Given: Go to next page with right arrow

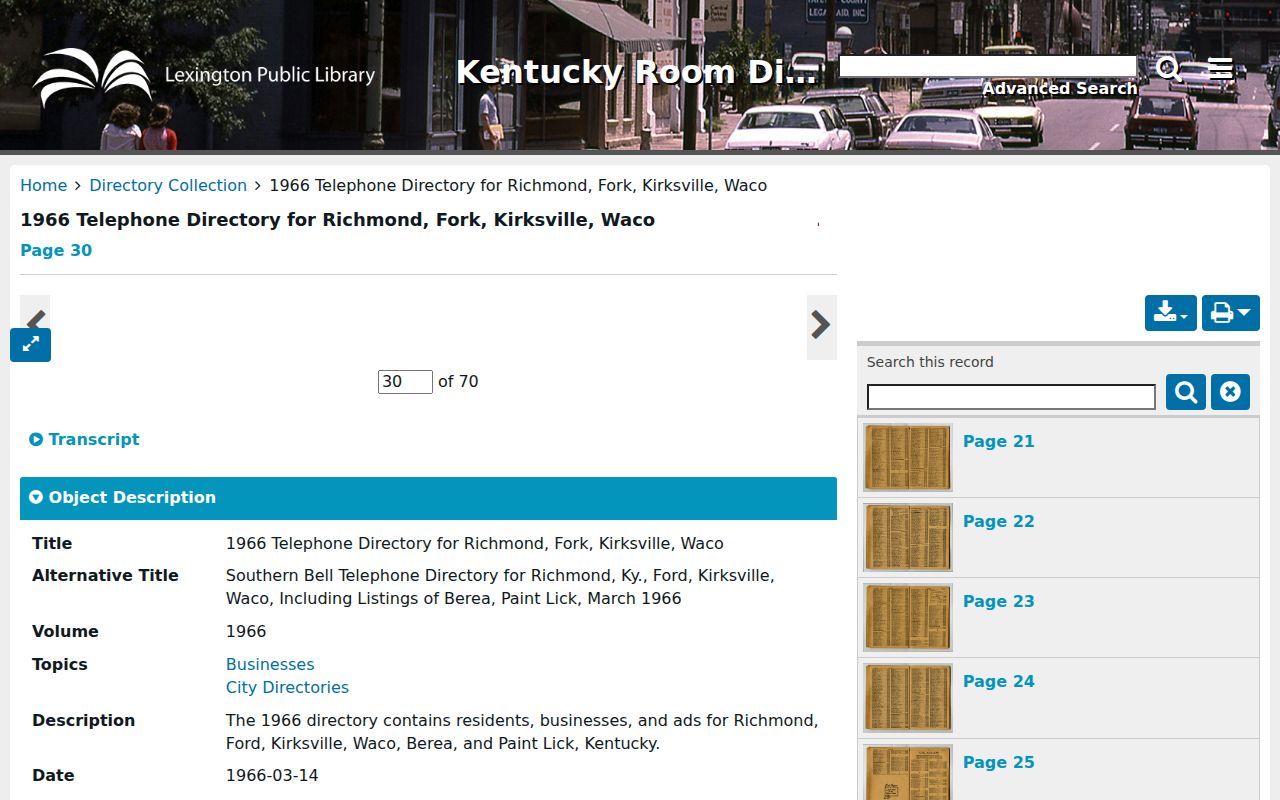Looking at the screenshot, I should click(821, 325).
